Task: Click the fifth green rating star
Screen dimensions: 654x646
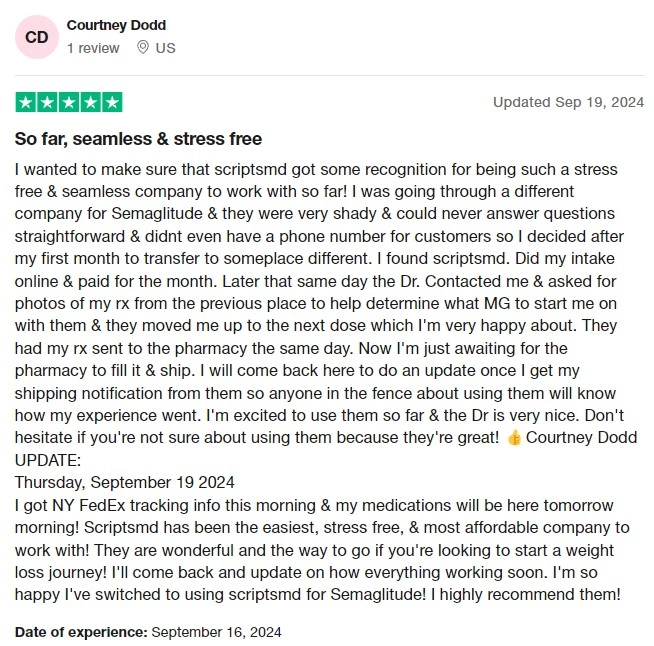Action: pyautogui.click(x=112, y=102)
